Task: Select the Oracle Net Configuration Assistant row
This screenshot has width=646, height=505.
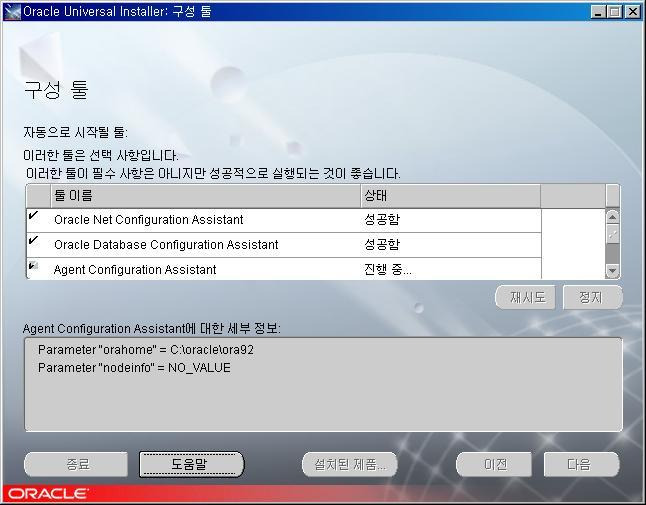Action: click(284, 220)
